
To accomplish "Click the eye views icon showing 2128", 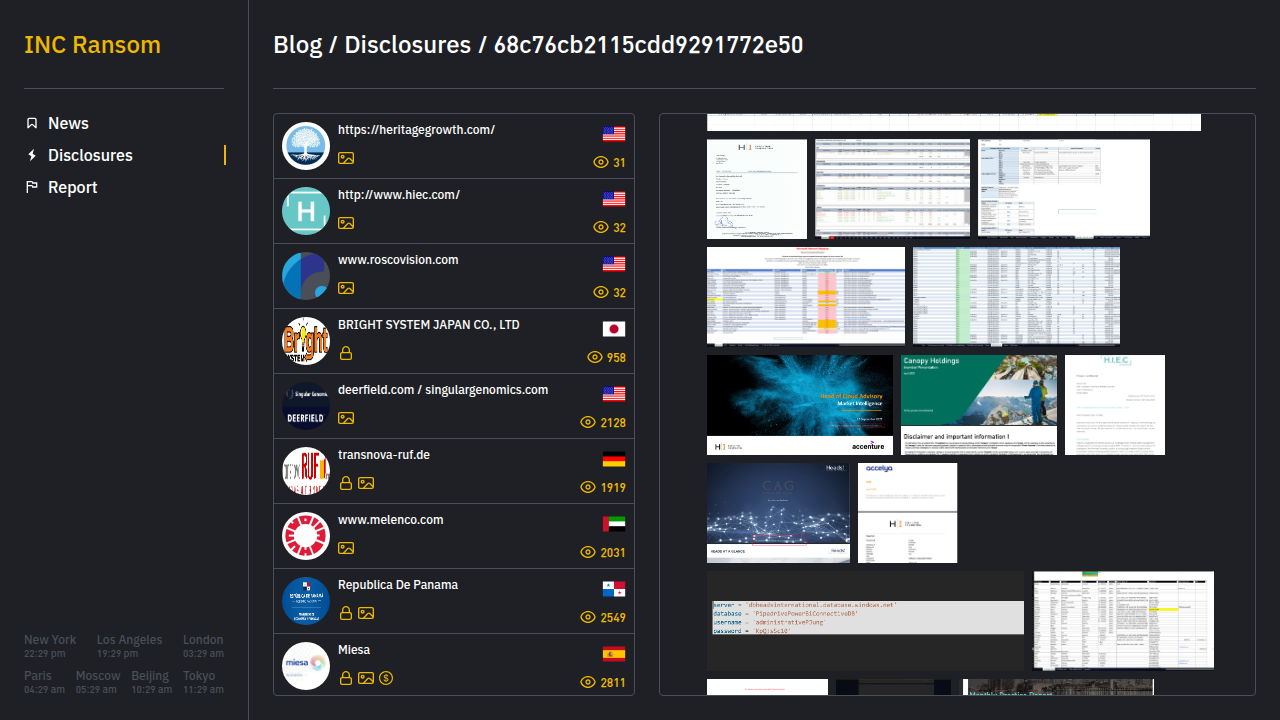I will 588,422.
